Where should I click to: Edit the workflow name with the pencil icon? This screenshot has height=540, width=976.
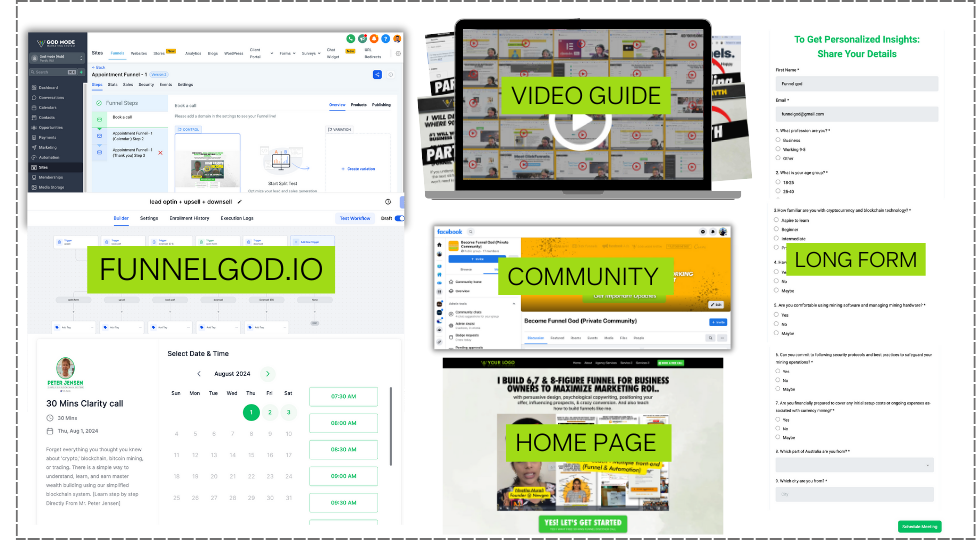(240, 202)
